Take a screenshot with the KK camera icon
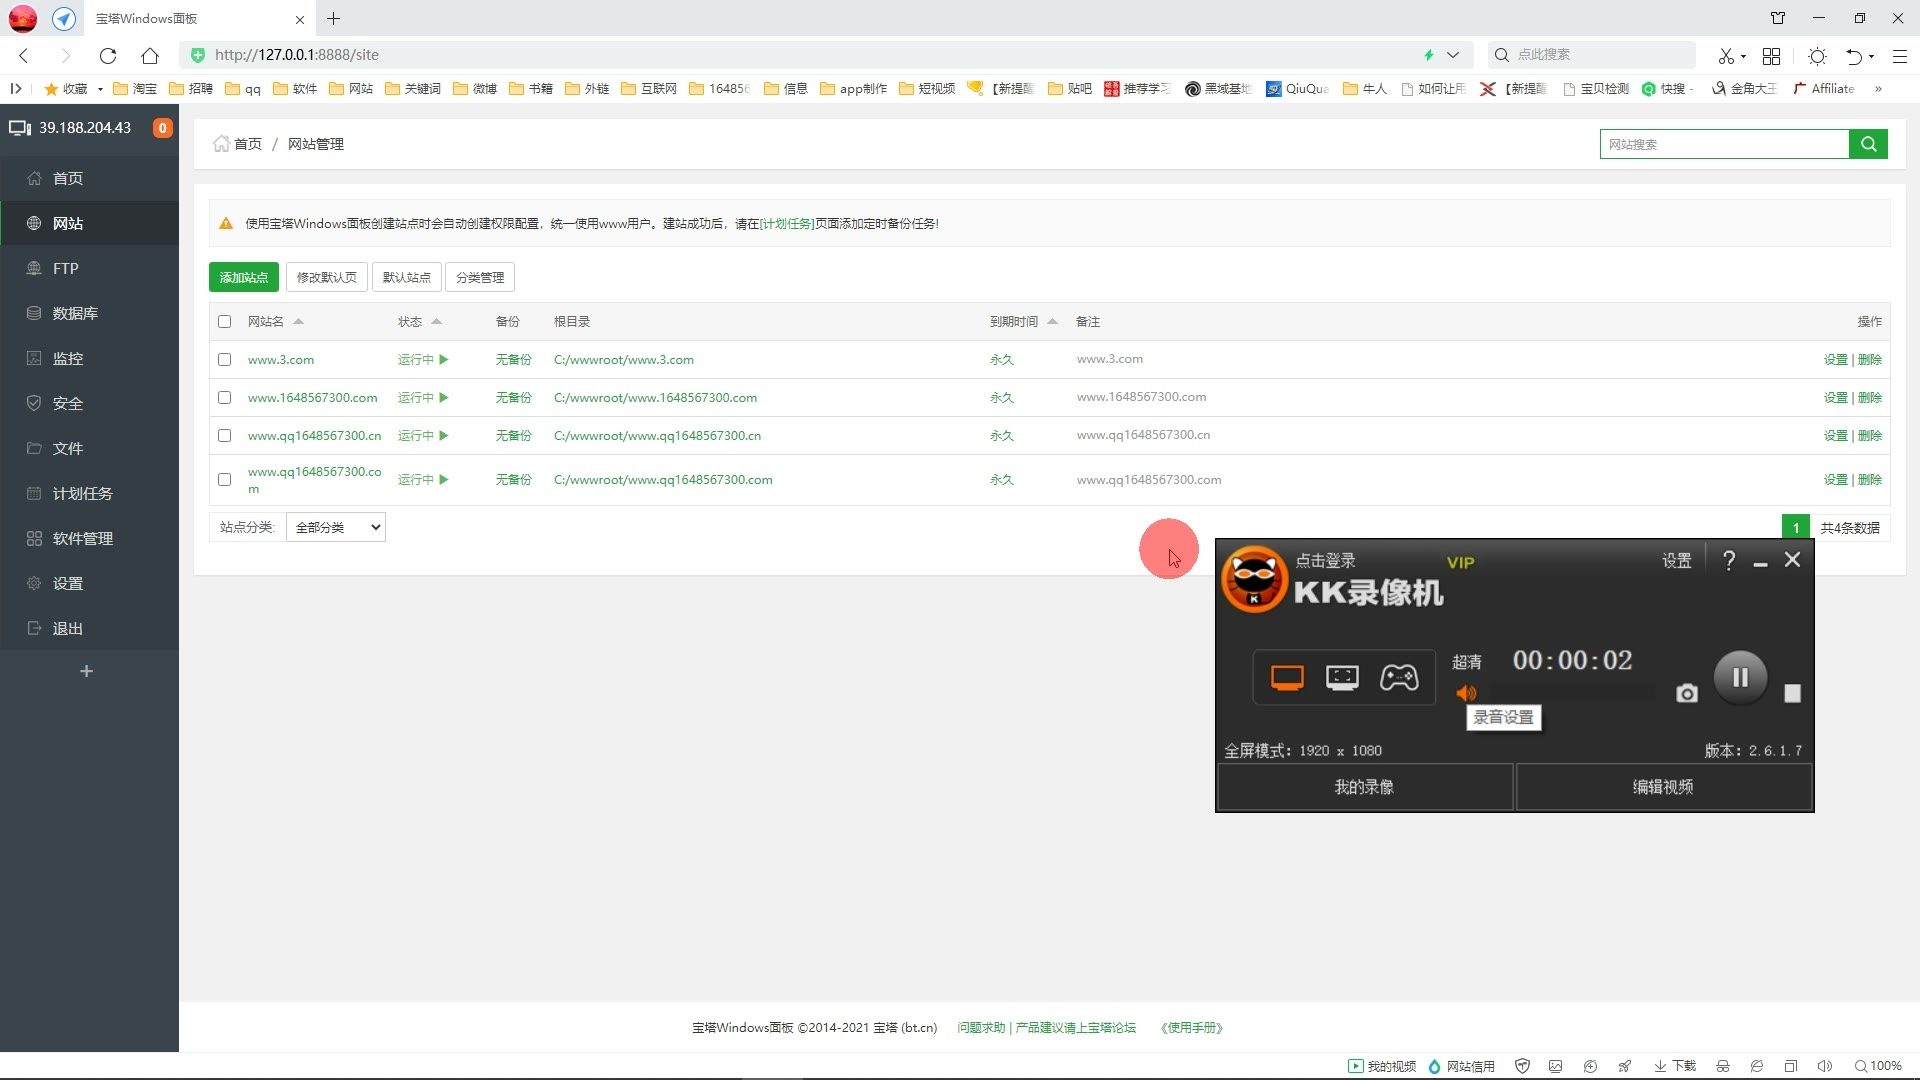Screen dimensions: 1920x1080 click(x=1687, y=693)
